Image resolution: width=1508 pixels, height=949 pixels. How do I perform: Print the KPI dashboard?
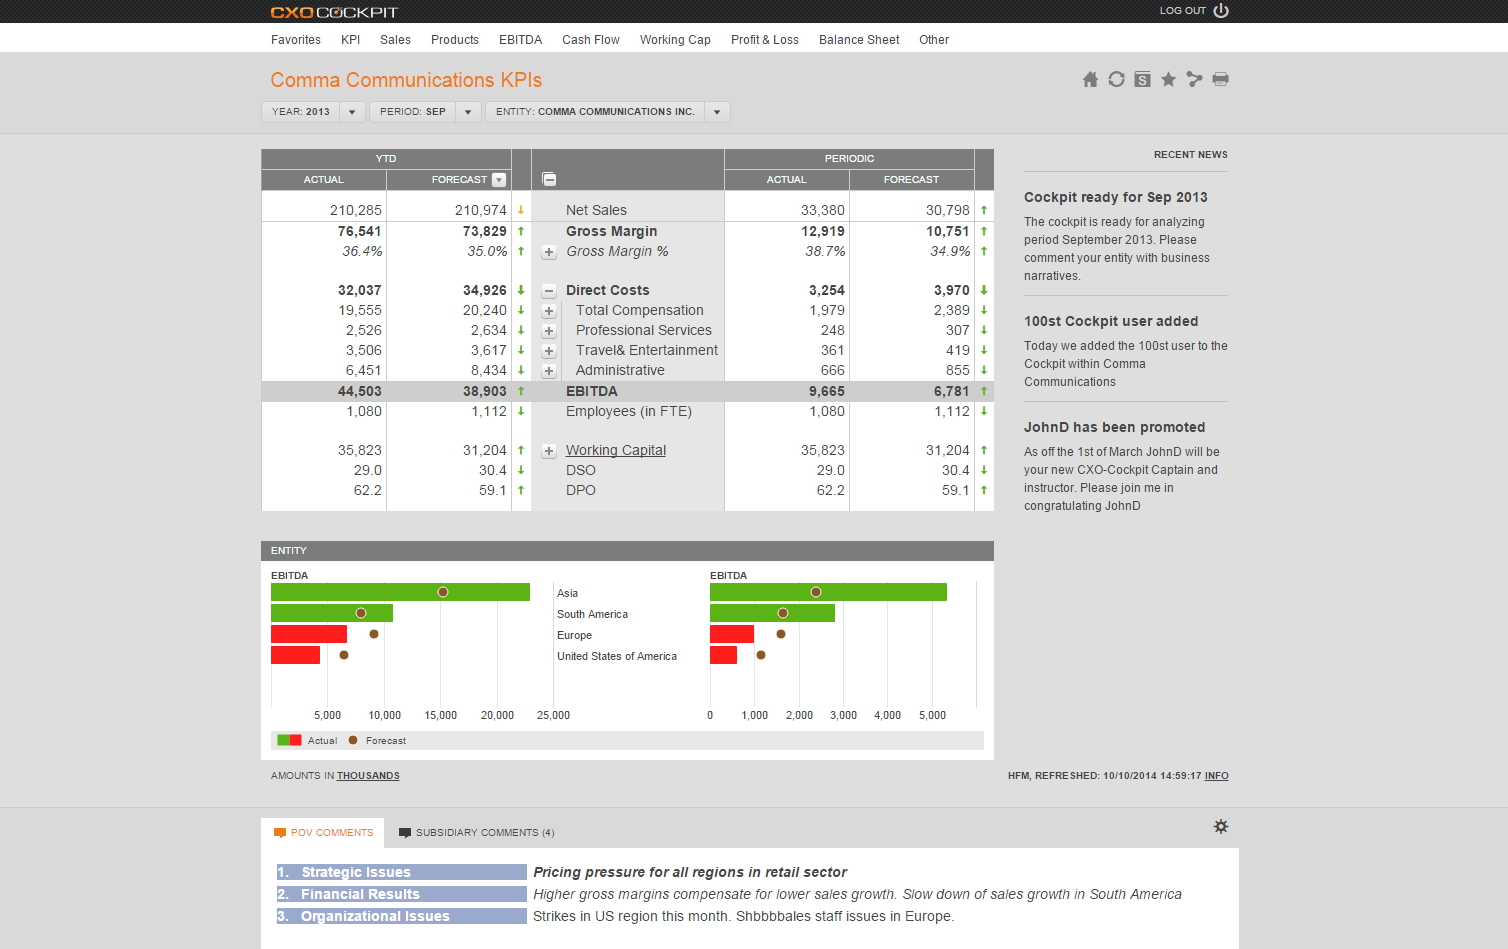(x=1220, y=79)
